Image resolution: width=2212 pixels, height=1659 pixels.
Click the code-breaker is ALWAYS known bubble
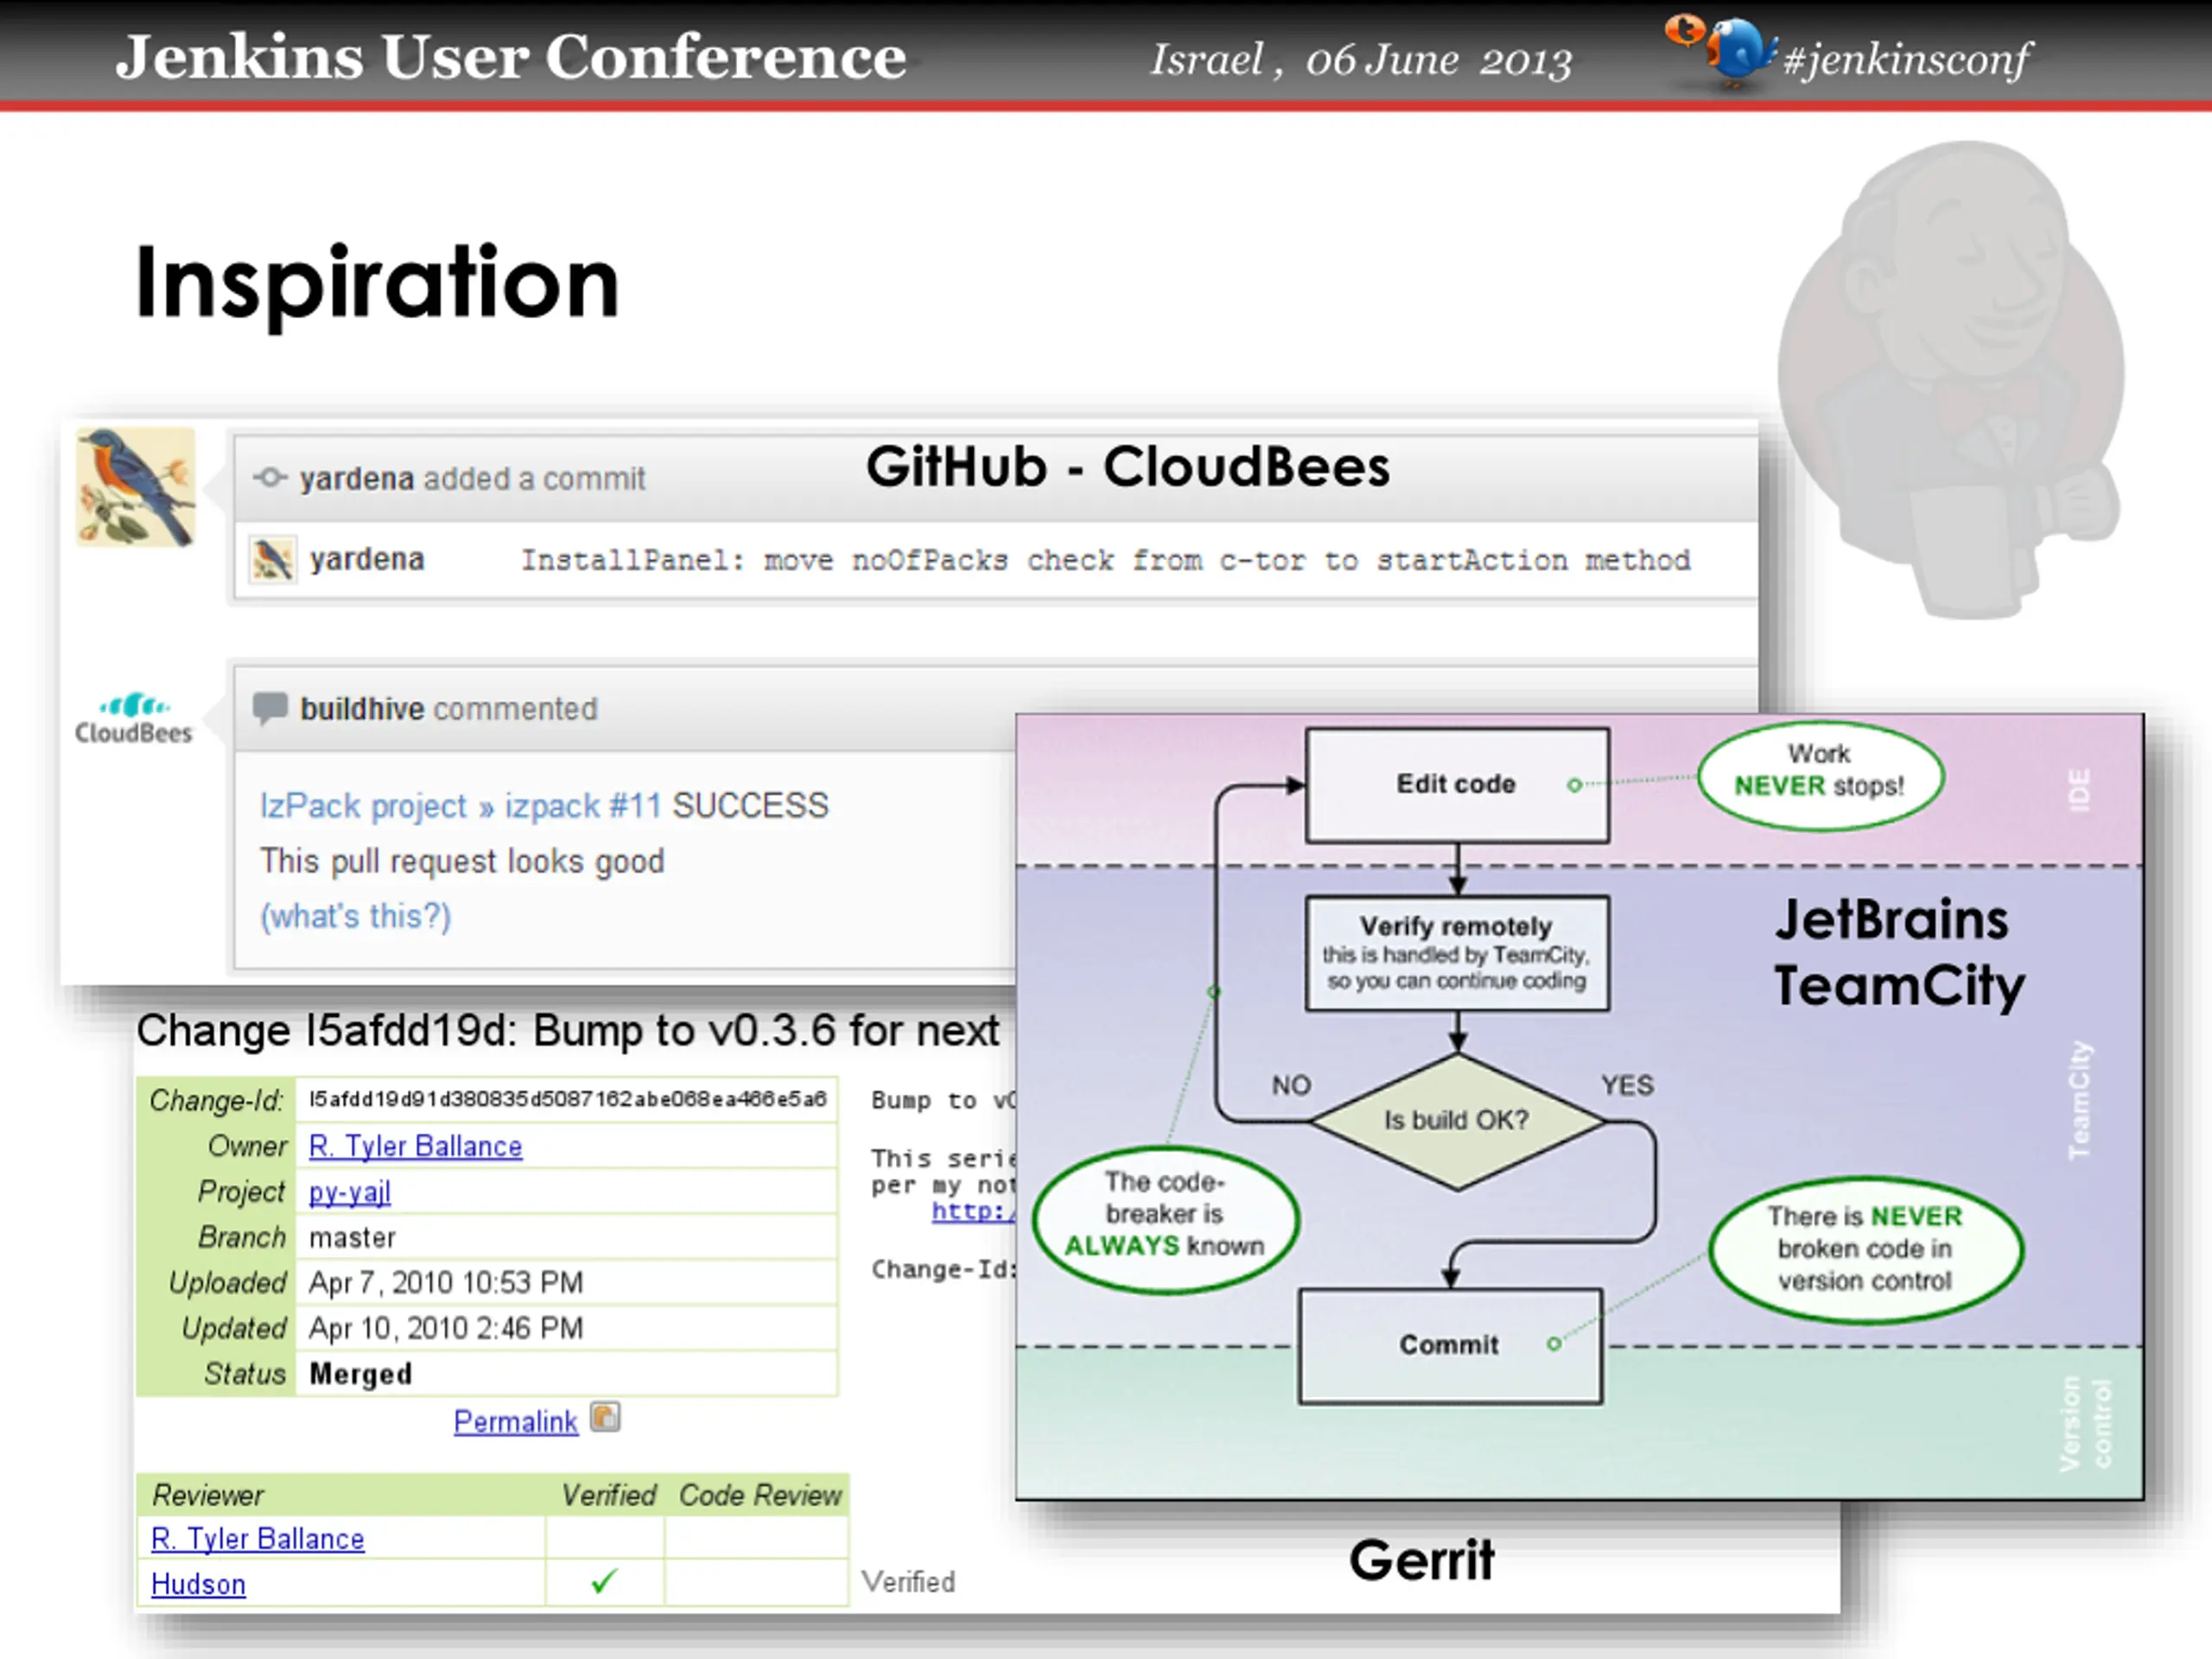[1165, 1219]
